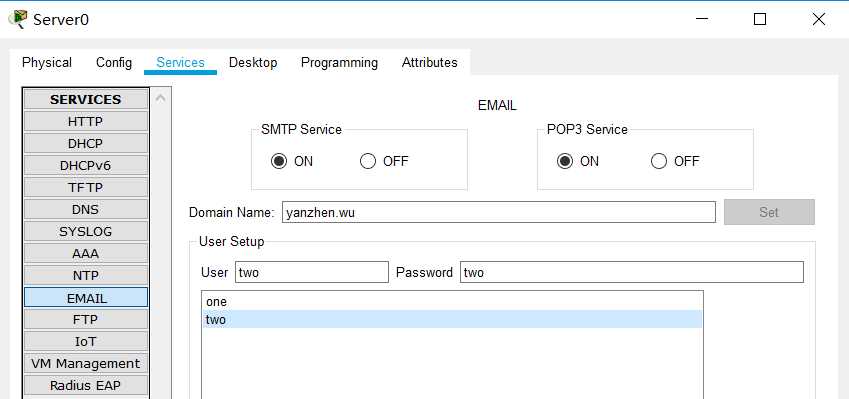Click the Password input field
849x399 pixels.
(632, 272)
